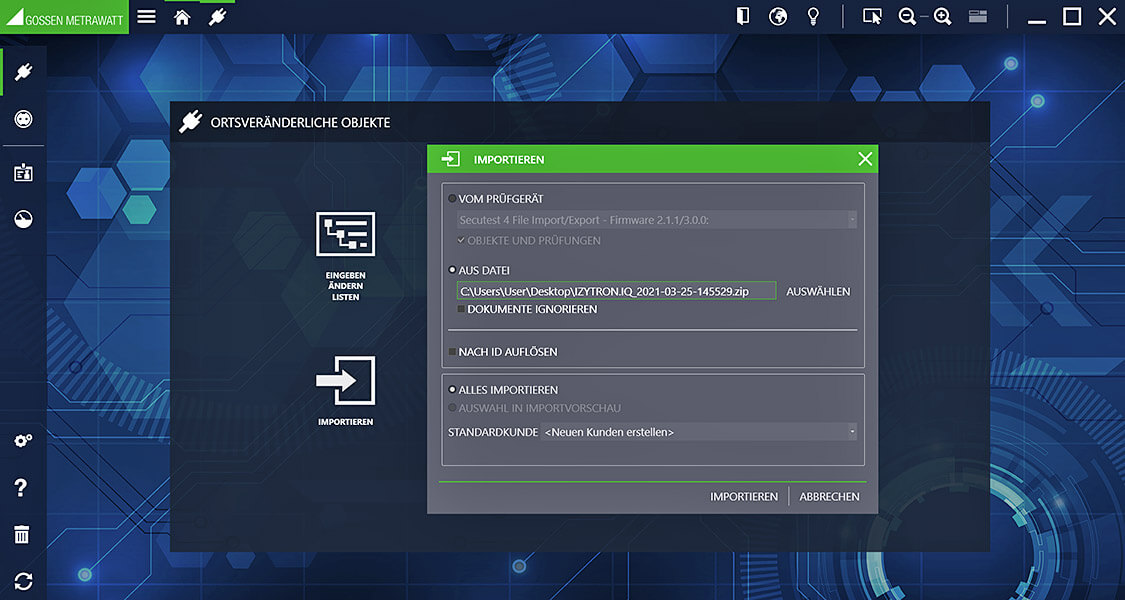
Task: Minimize the application window
Action: 1037,22
